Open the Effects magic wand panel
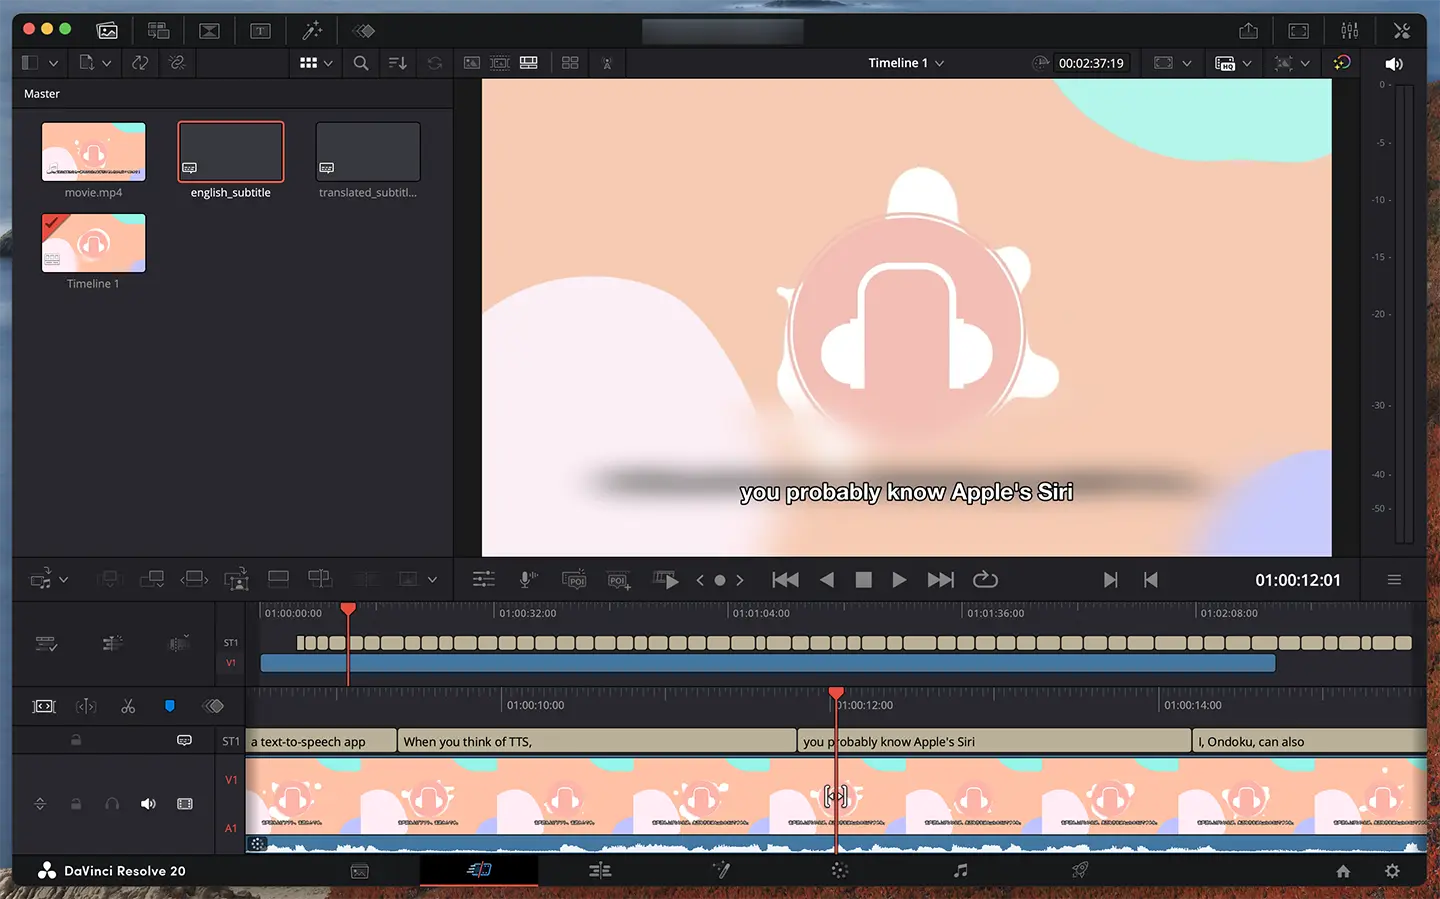 [x=312, y=31]
